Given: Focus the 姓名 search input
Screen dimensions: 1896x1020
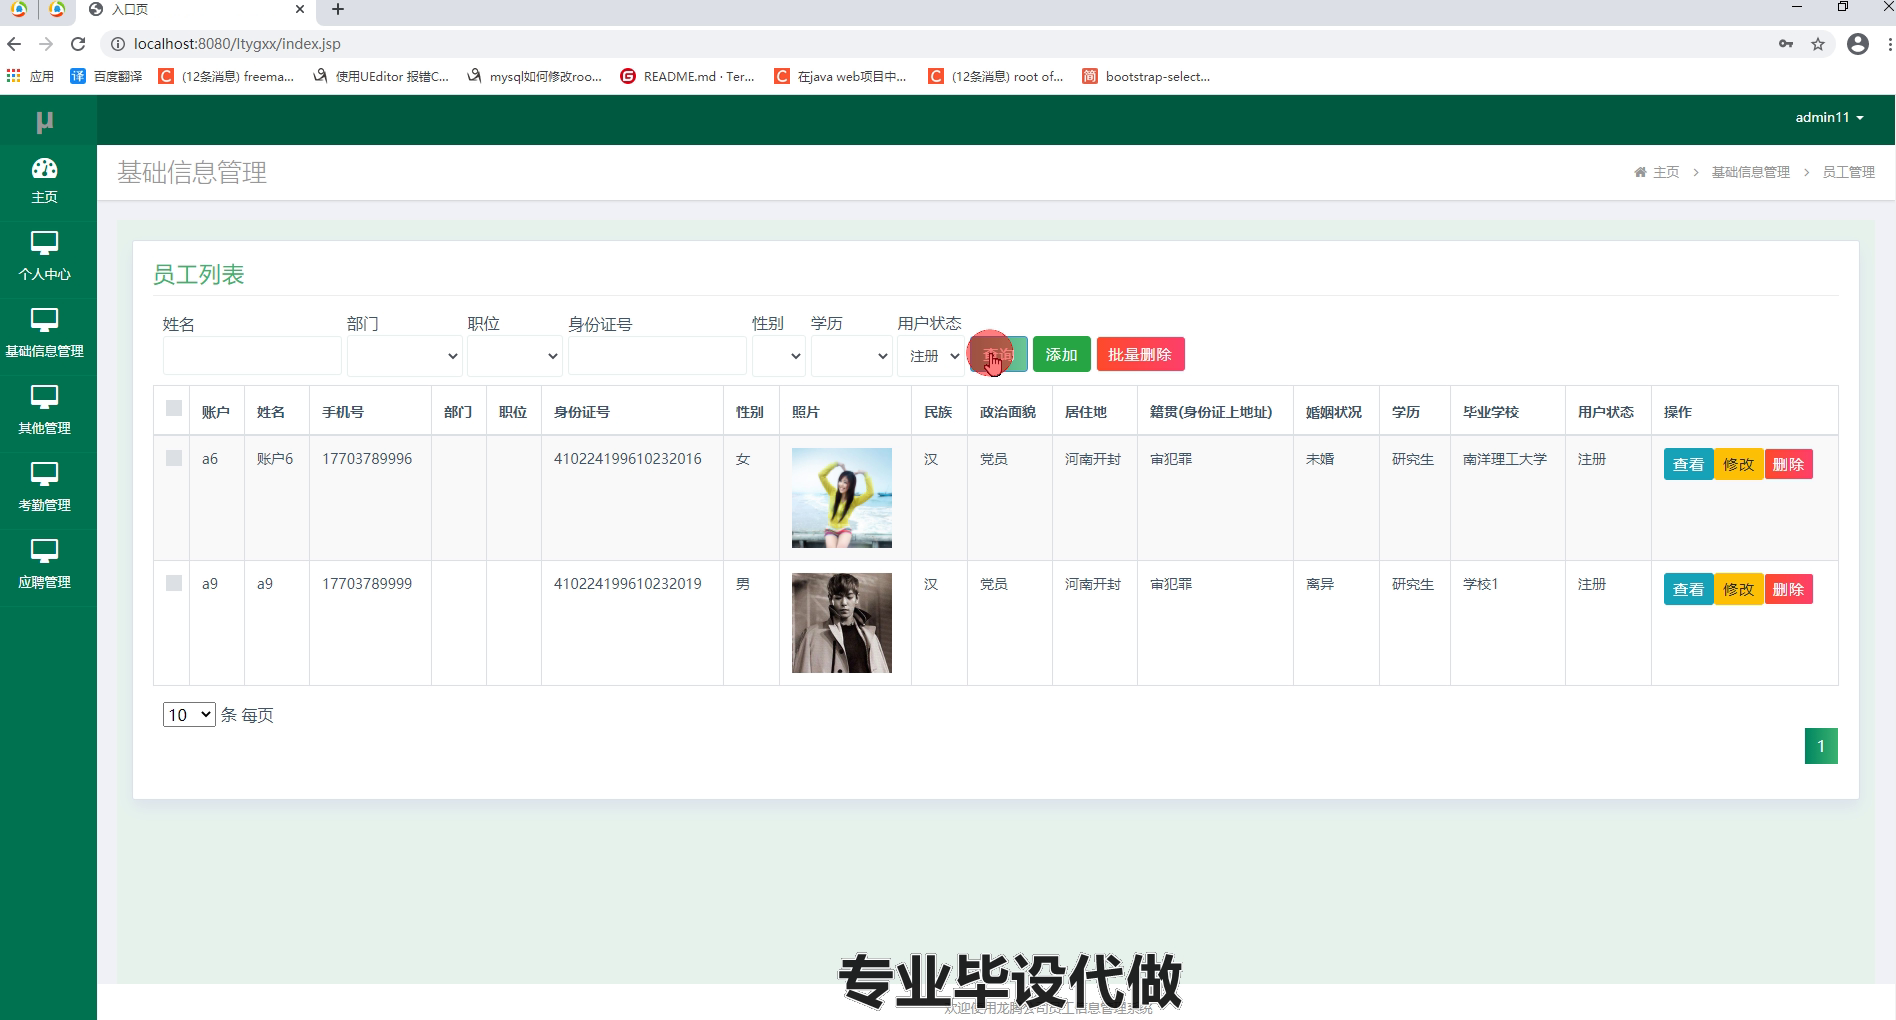Looking at the screenshot, I should [x=252, y=356].
